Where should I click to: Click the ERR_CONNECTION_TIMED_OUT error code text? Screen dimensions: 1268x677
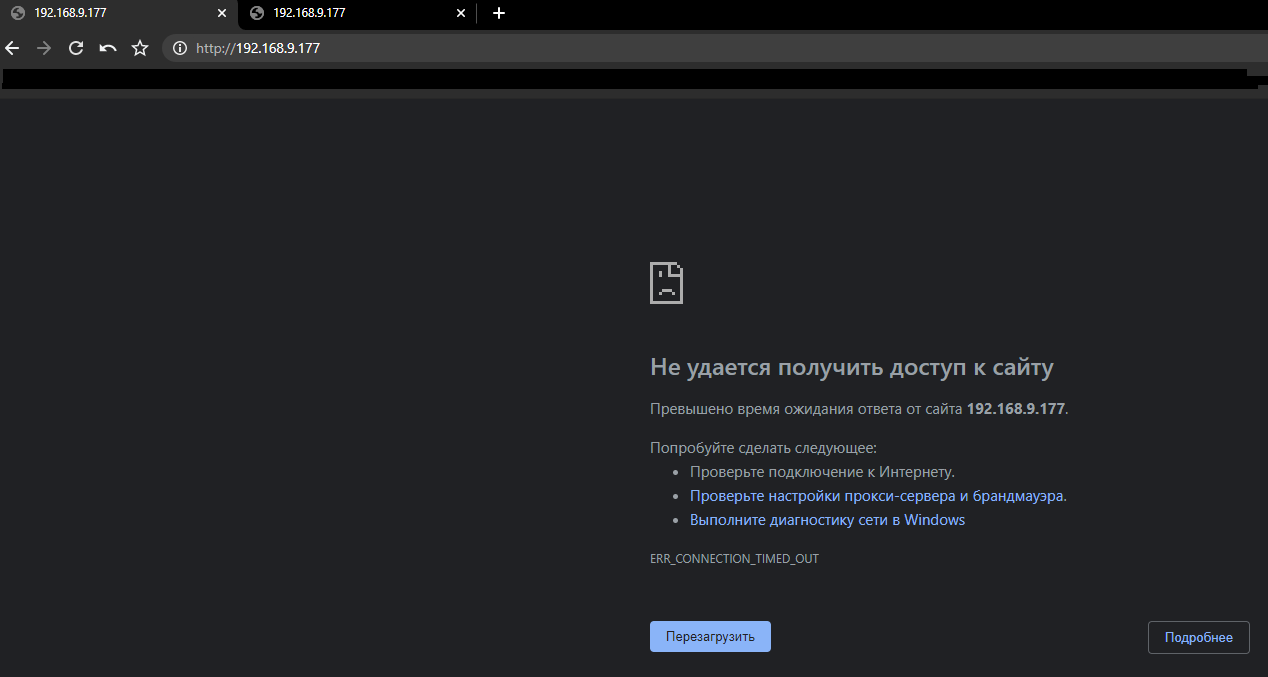(734, 559)
